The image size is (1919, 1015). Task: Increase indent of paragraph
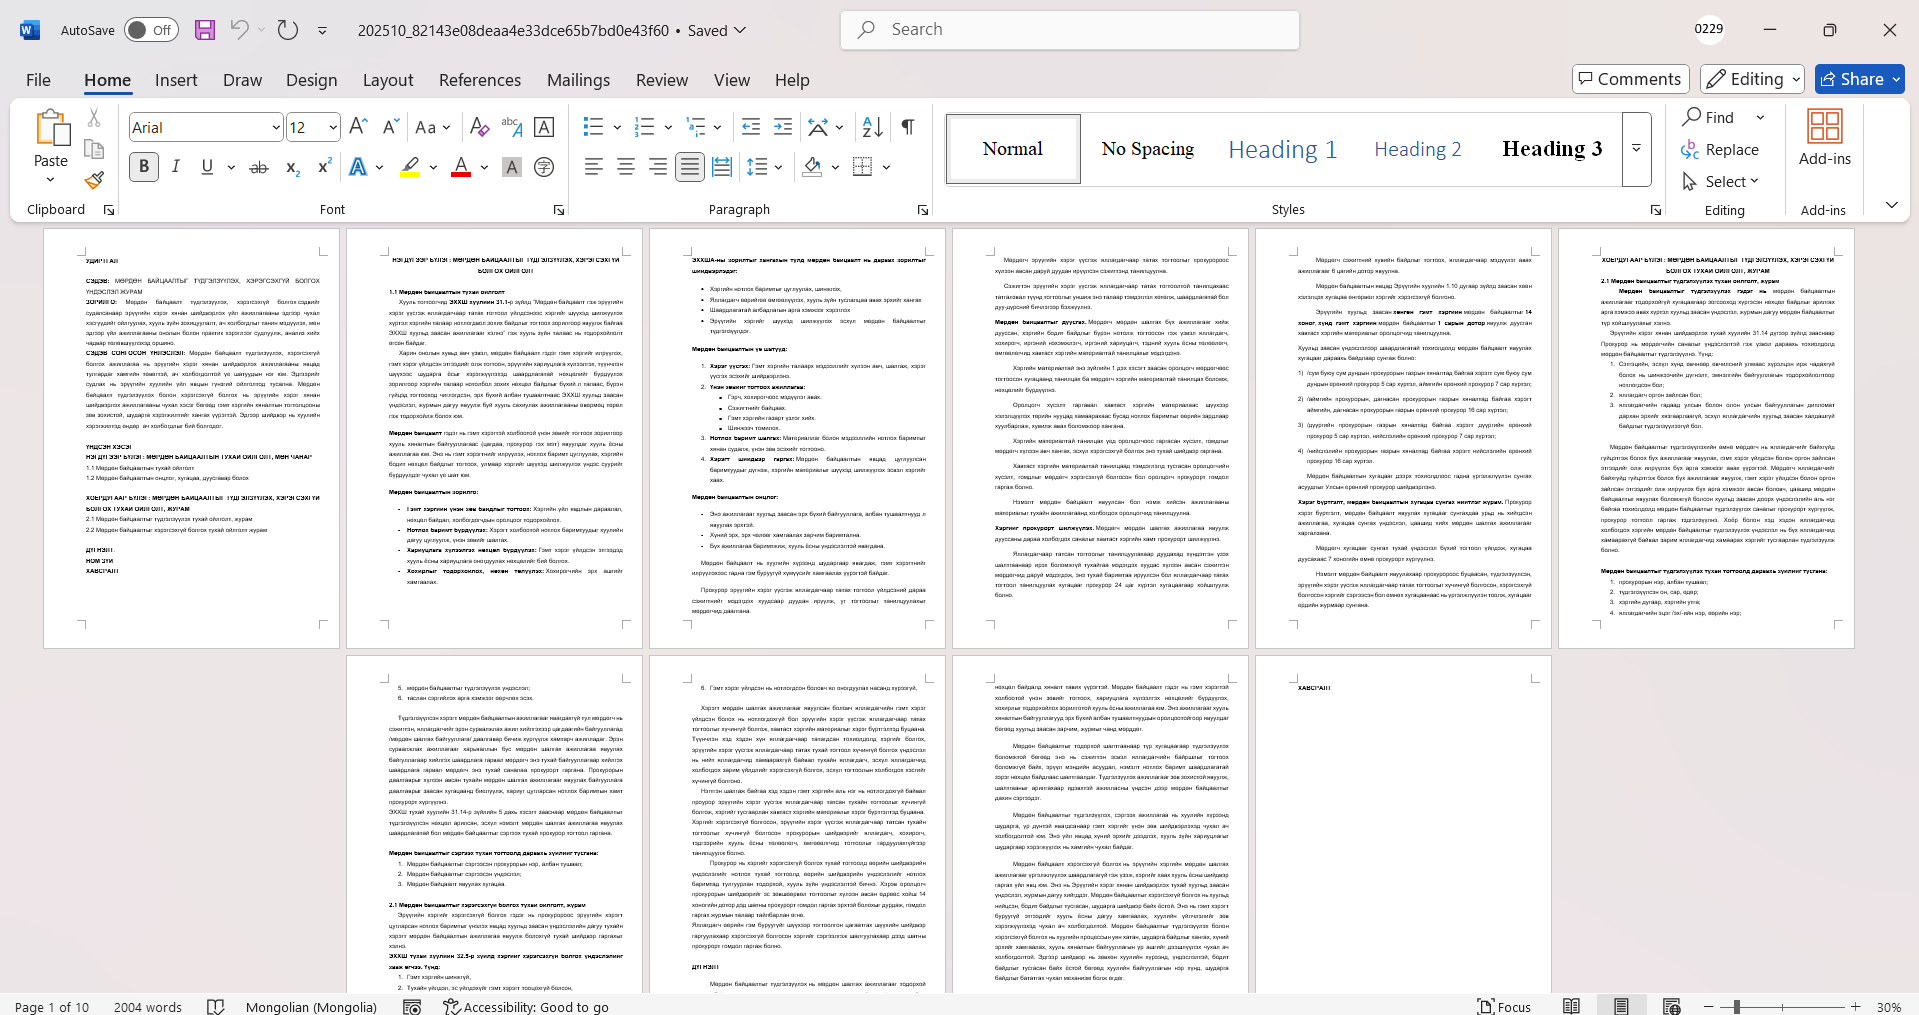(x=783, y=127)
